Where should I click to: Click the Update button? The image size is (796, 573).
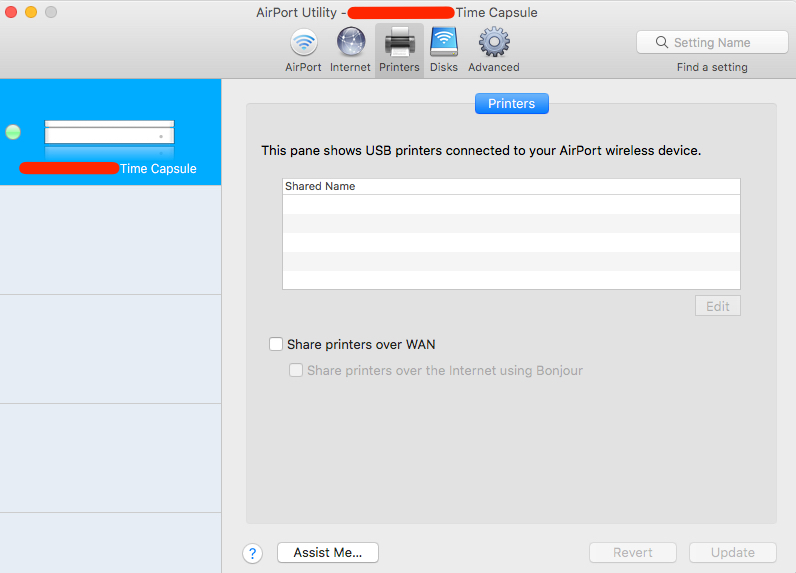733,553
